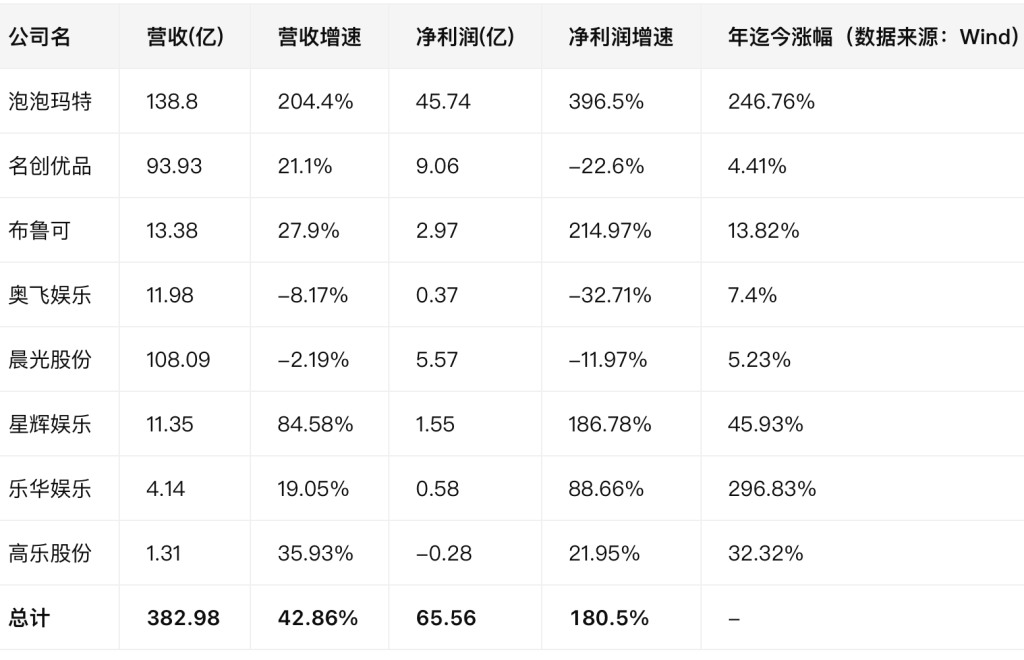
Task: Select the 晨光股份 company cell
Action: tap(50, 359)
